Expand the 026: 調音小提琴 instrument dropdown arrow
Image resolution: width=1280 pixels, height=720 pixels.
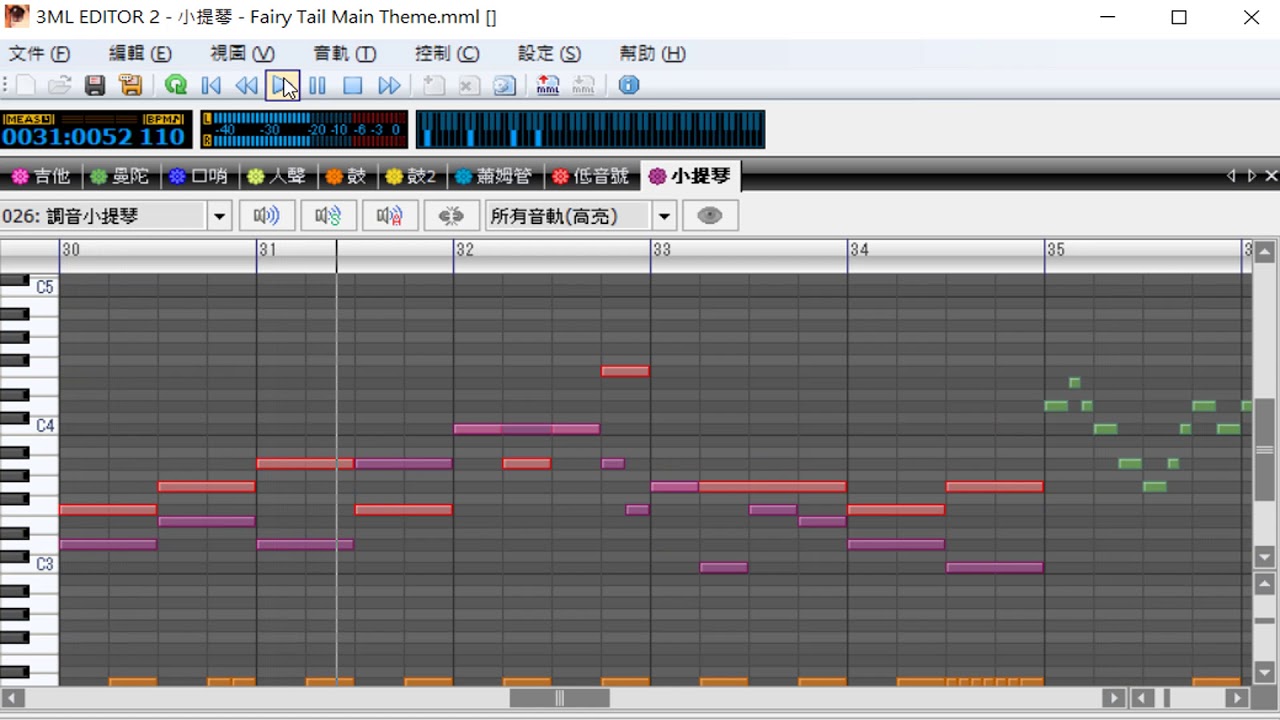tap(220, 216)
